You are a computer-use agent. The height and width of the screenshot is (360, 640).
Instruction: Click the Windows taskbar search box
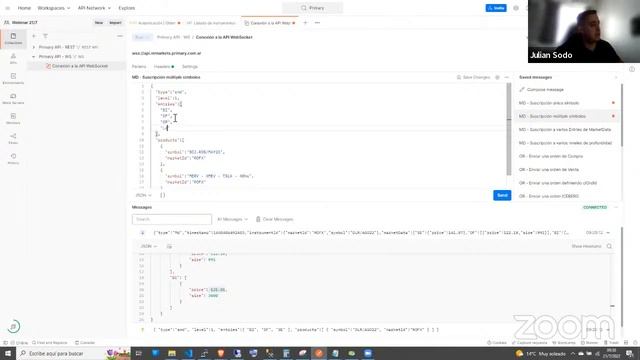coord(61,353)
